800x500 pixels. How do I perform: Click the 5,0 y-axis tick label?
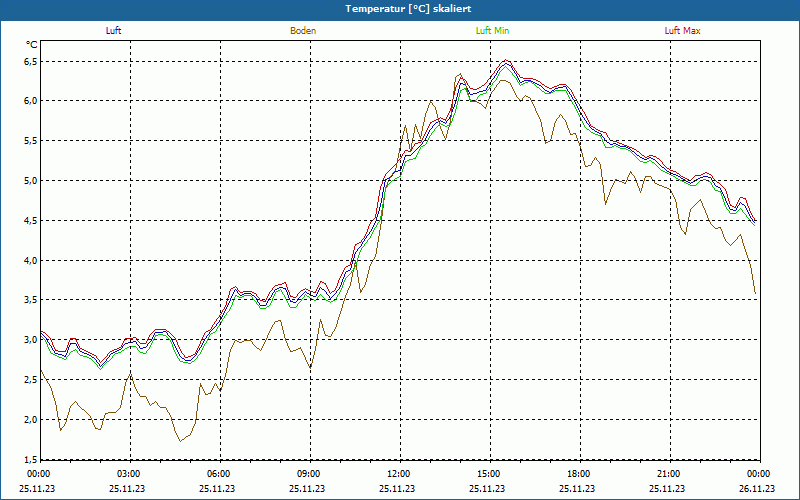pos(30,181)
